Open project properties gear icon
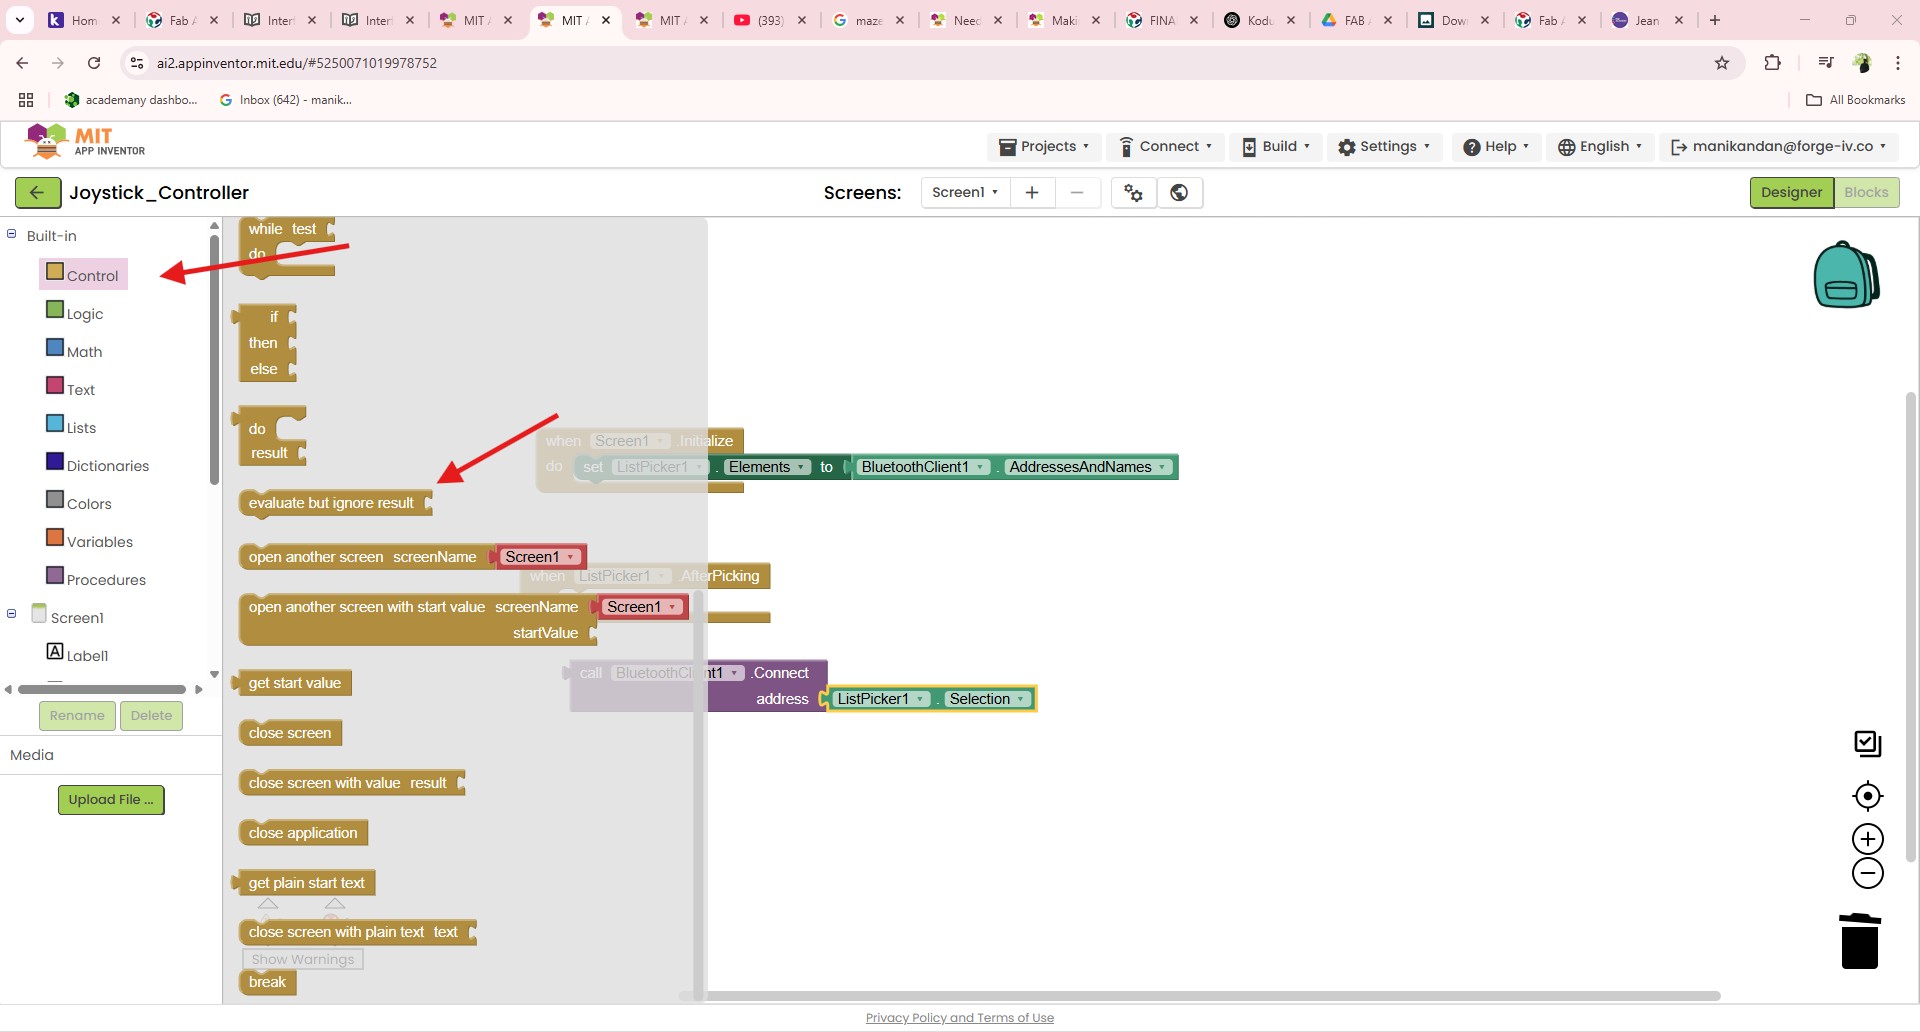The image size is (1920, 1032). point(1134,193)
